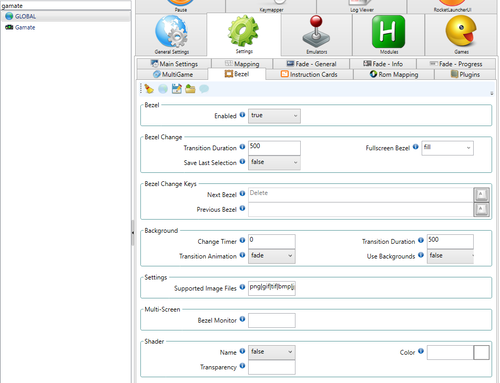Expand the Save Last Selection dropdown
Screen dimensions: 500x383
(x=274, y=162)
